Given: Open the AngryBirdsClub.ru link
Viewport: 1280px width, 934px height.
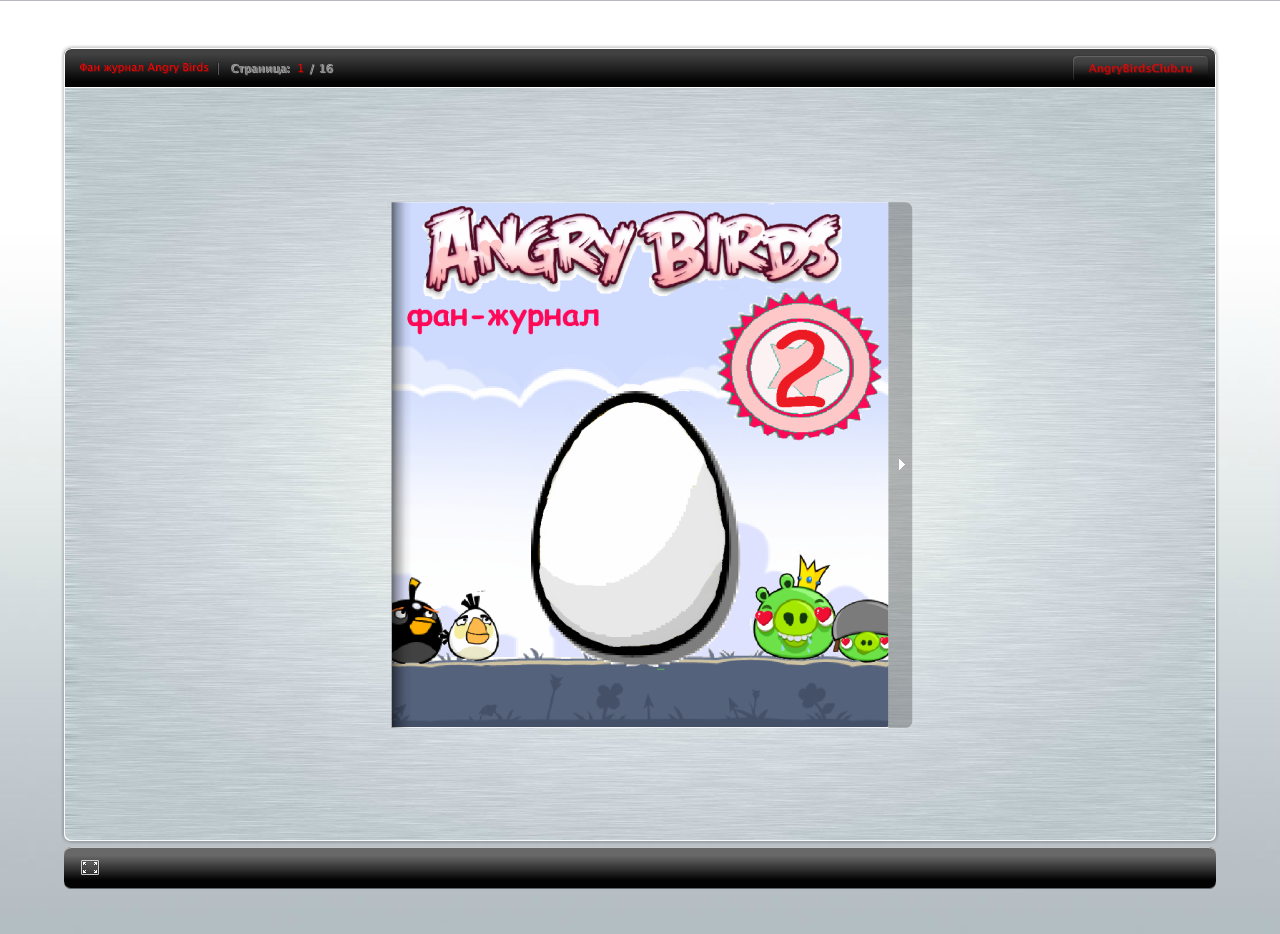Looking at the screenshot, I should pyautogui.click(x=1140, y=68).
